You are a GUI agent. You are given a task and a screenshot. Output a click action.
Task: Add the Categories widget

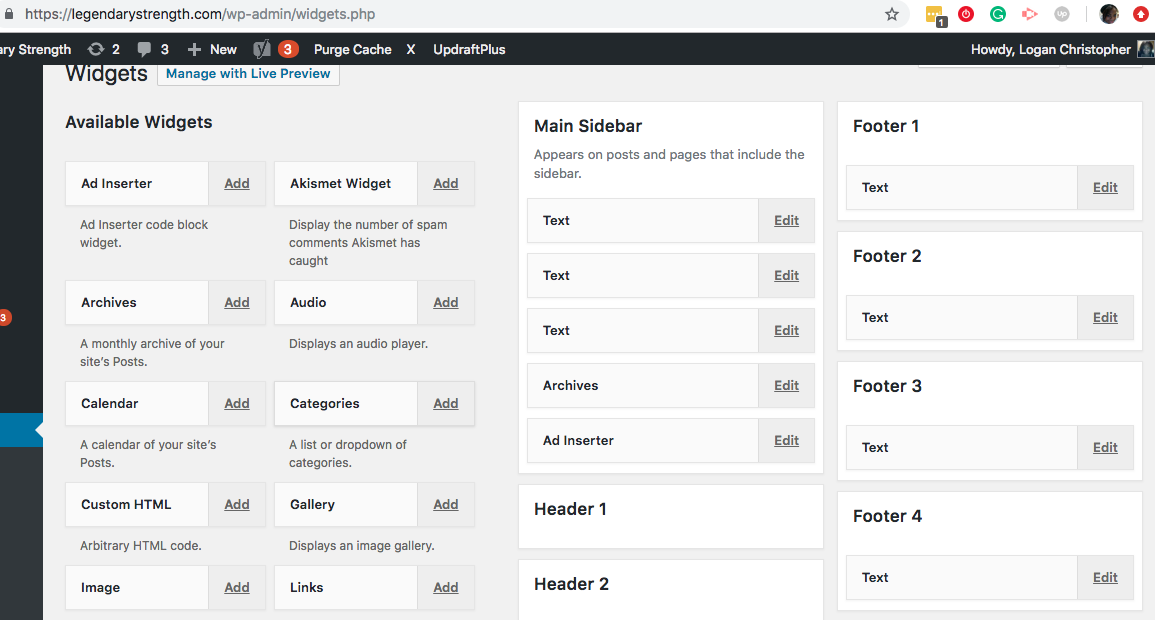[x=446, y=404]
